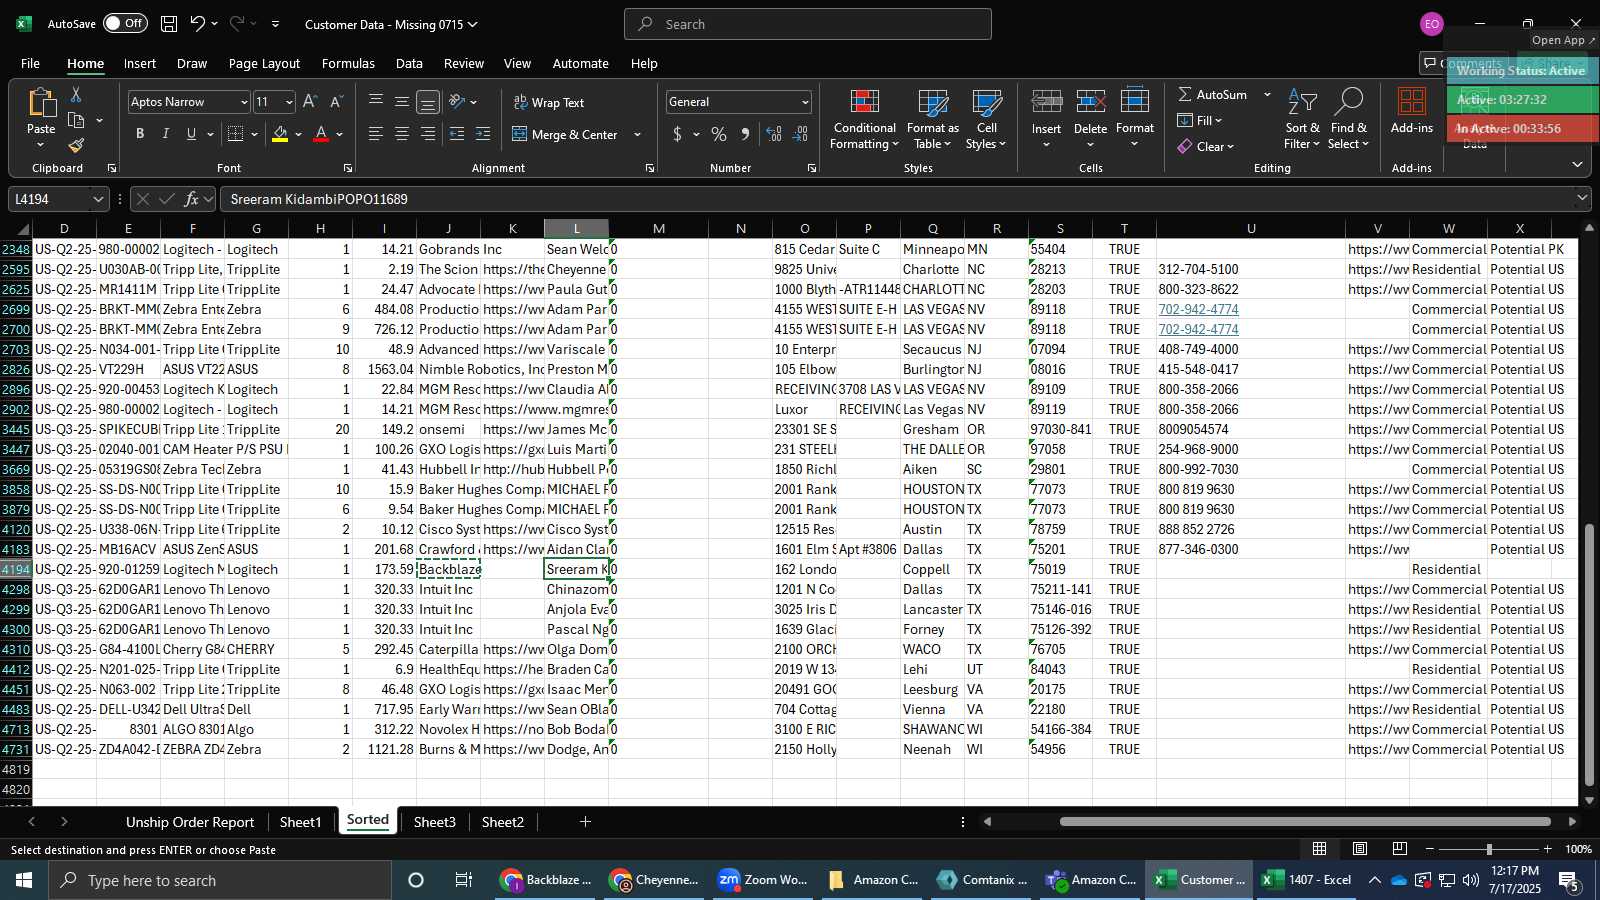Switch to the Insert ribbon tab

pos(140,63)
